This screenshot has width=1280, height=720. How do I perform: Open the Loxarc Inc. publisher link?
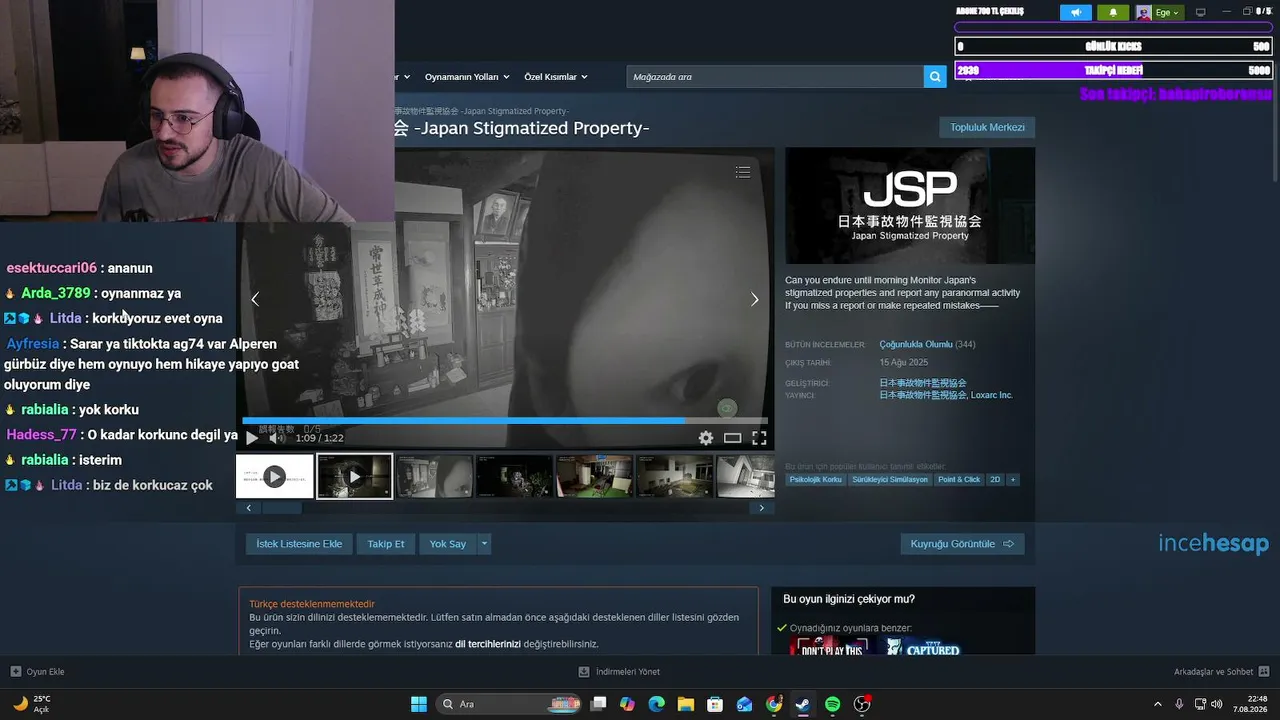pyautogui.click(x=993, y=395)
